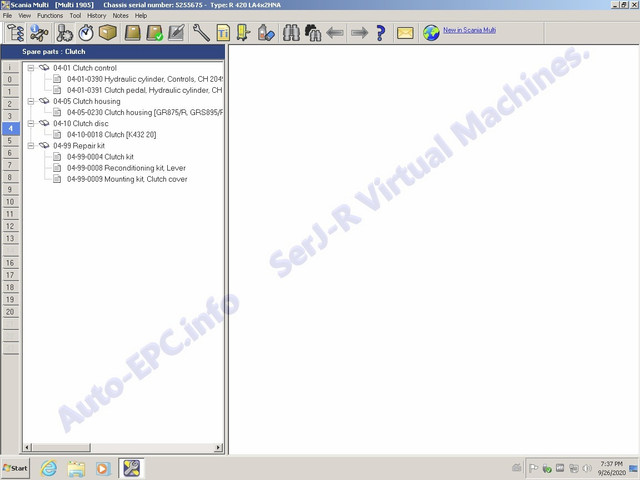640x480 pixels.
Task: Open the History menu
Action: tap(96, 16)
